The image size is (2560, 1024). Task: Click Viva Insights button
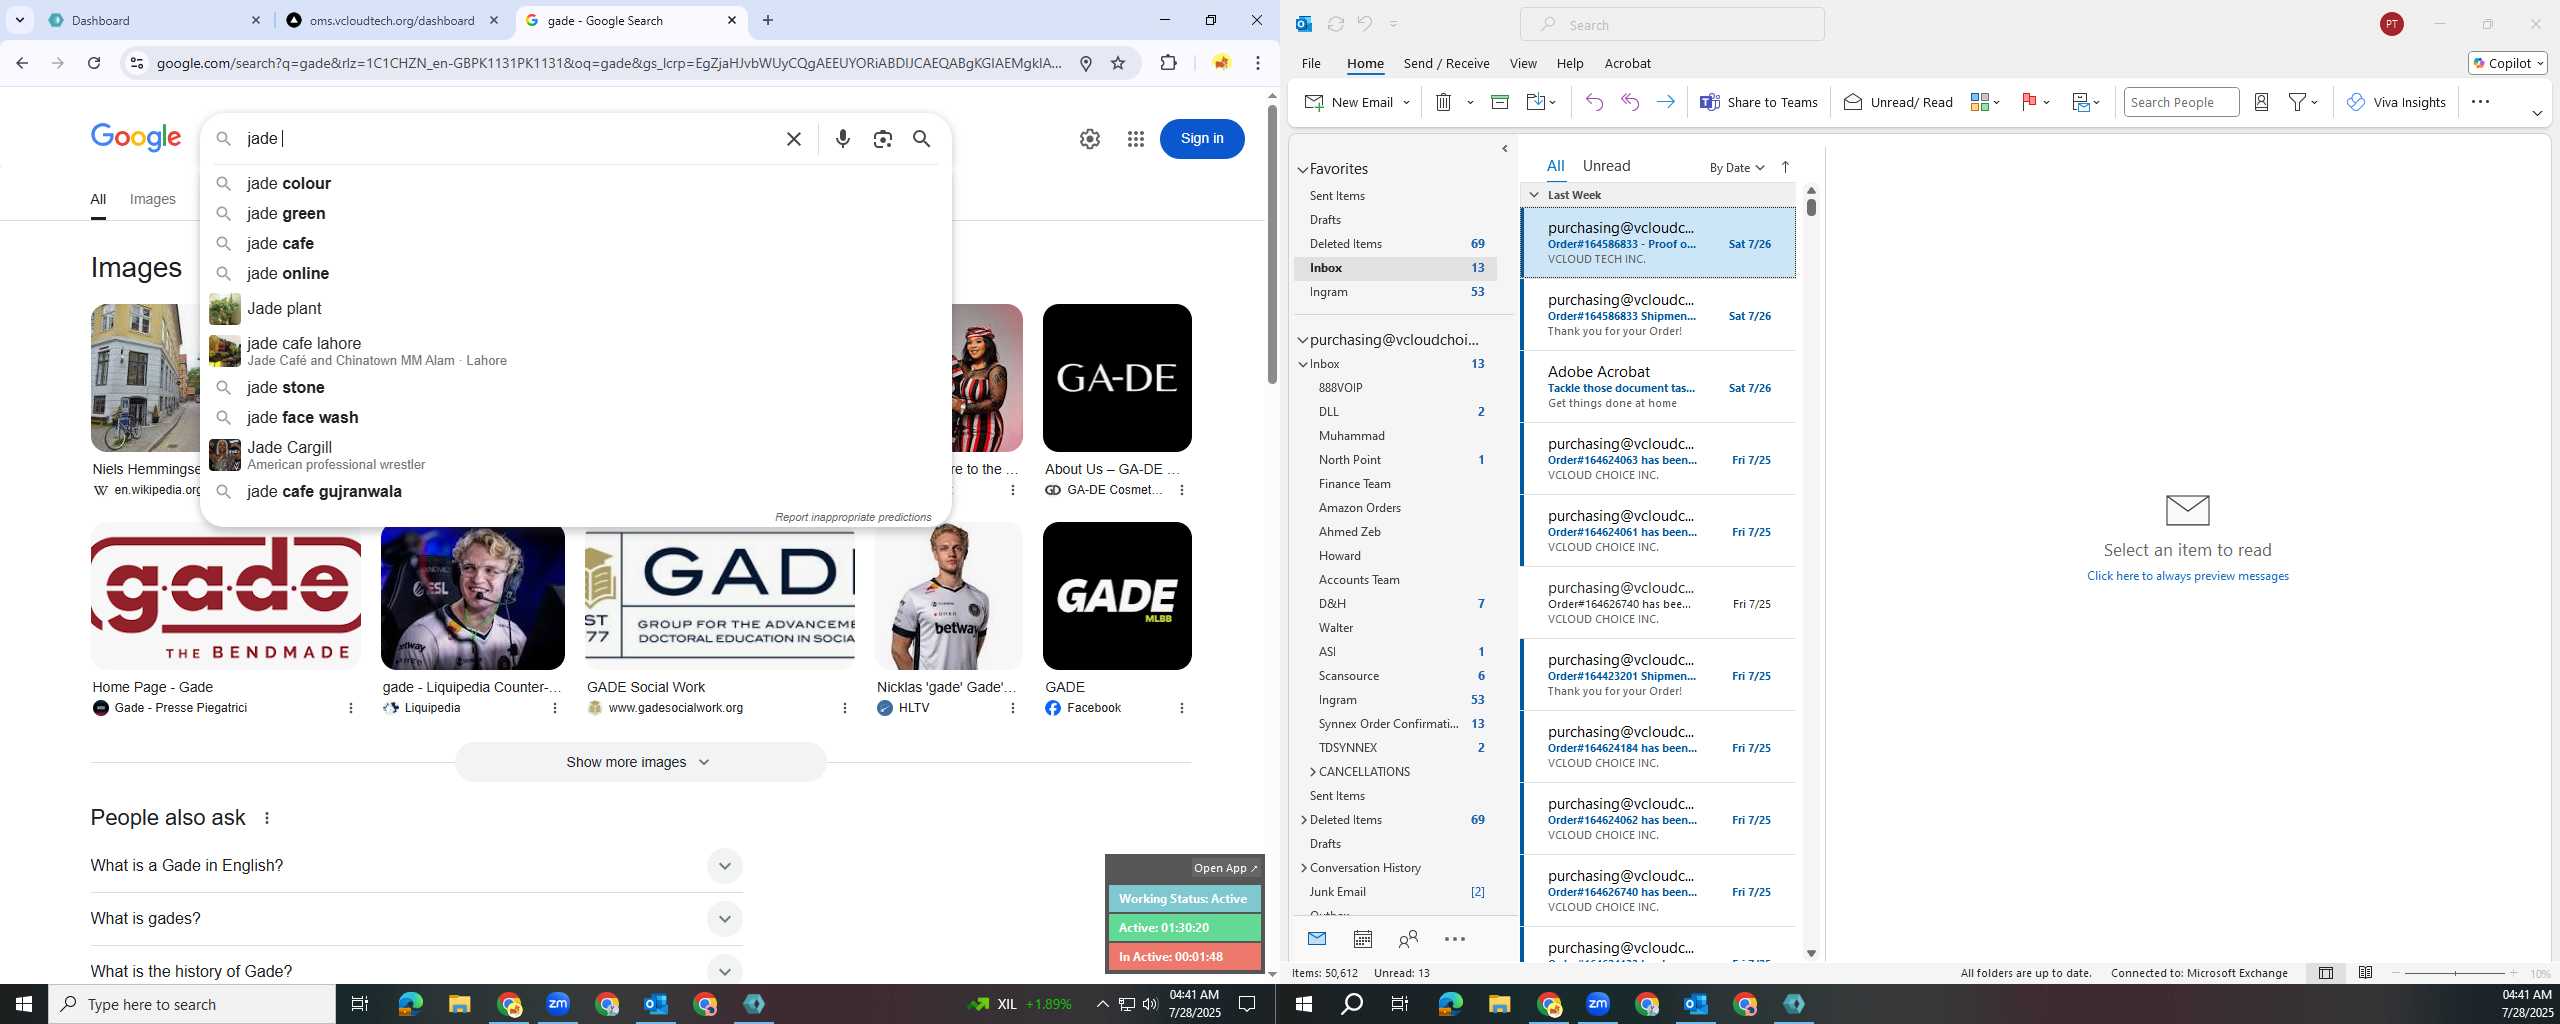click(x=2396, y=102)
